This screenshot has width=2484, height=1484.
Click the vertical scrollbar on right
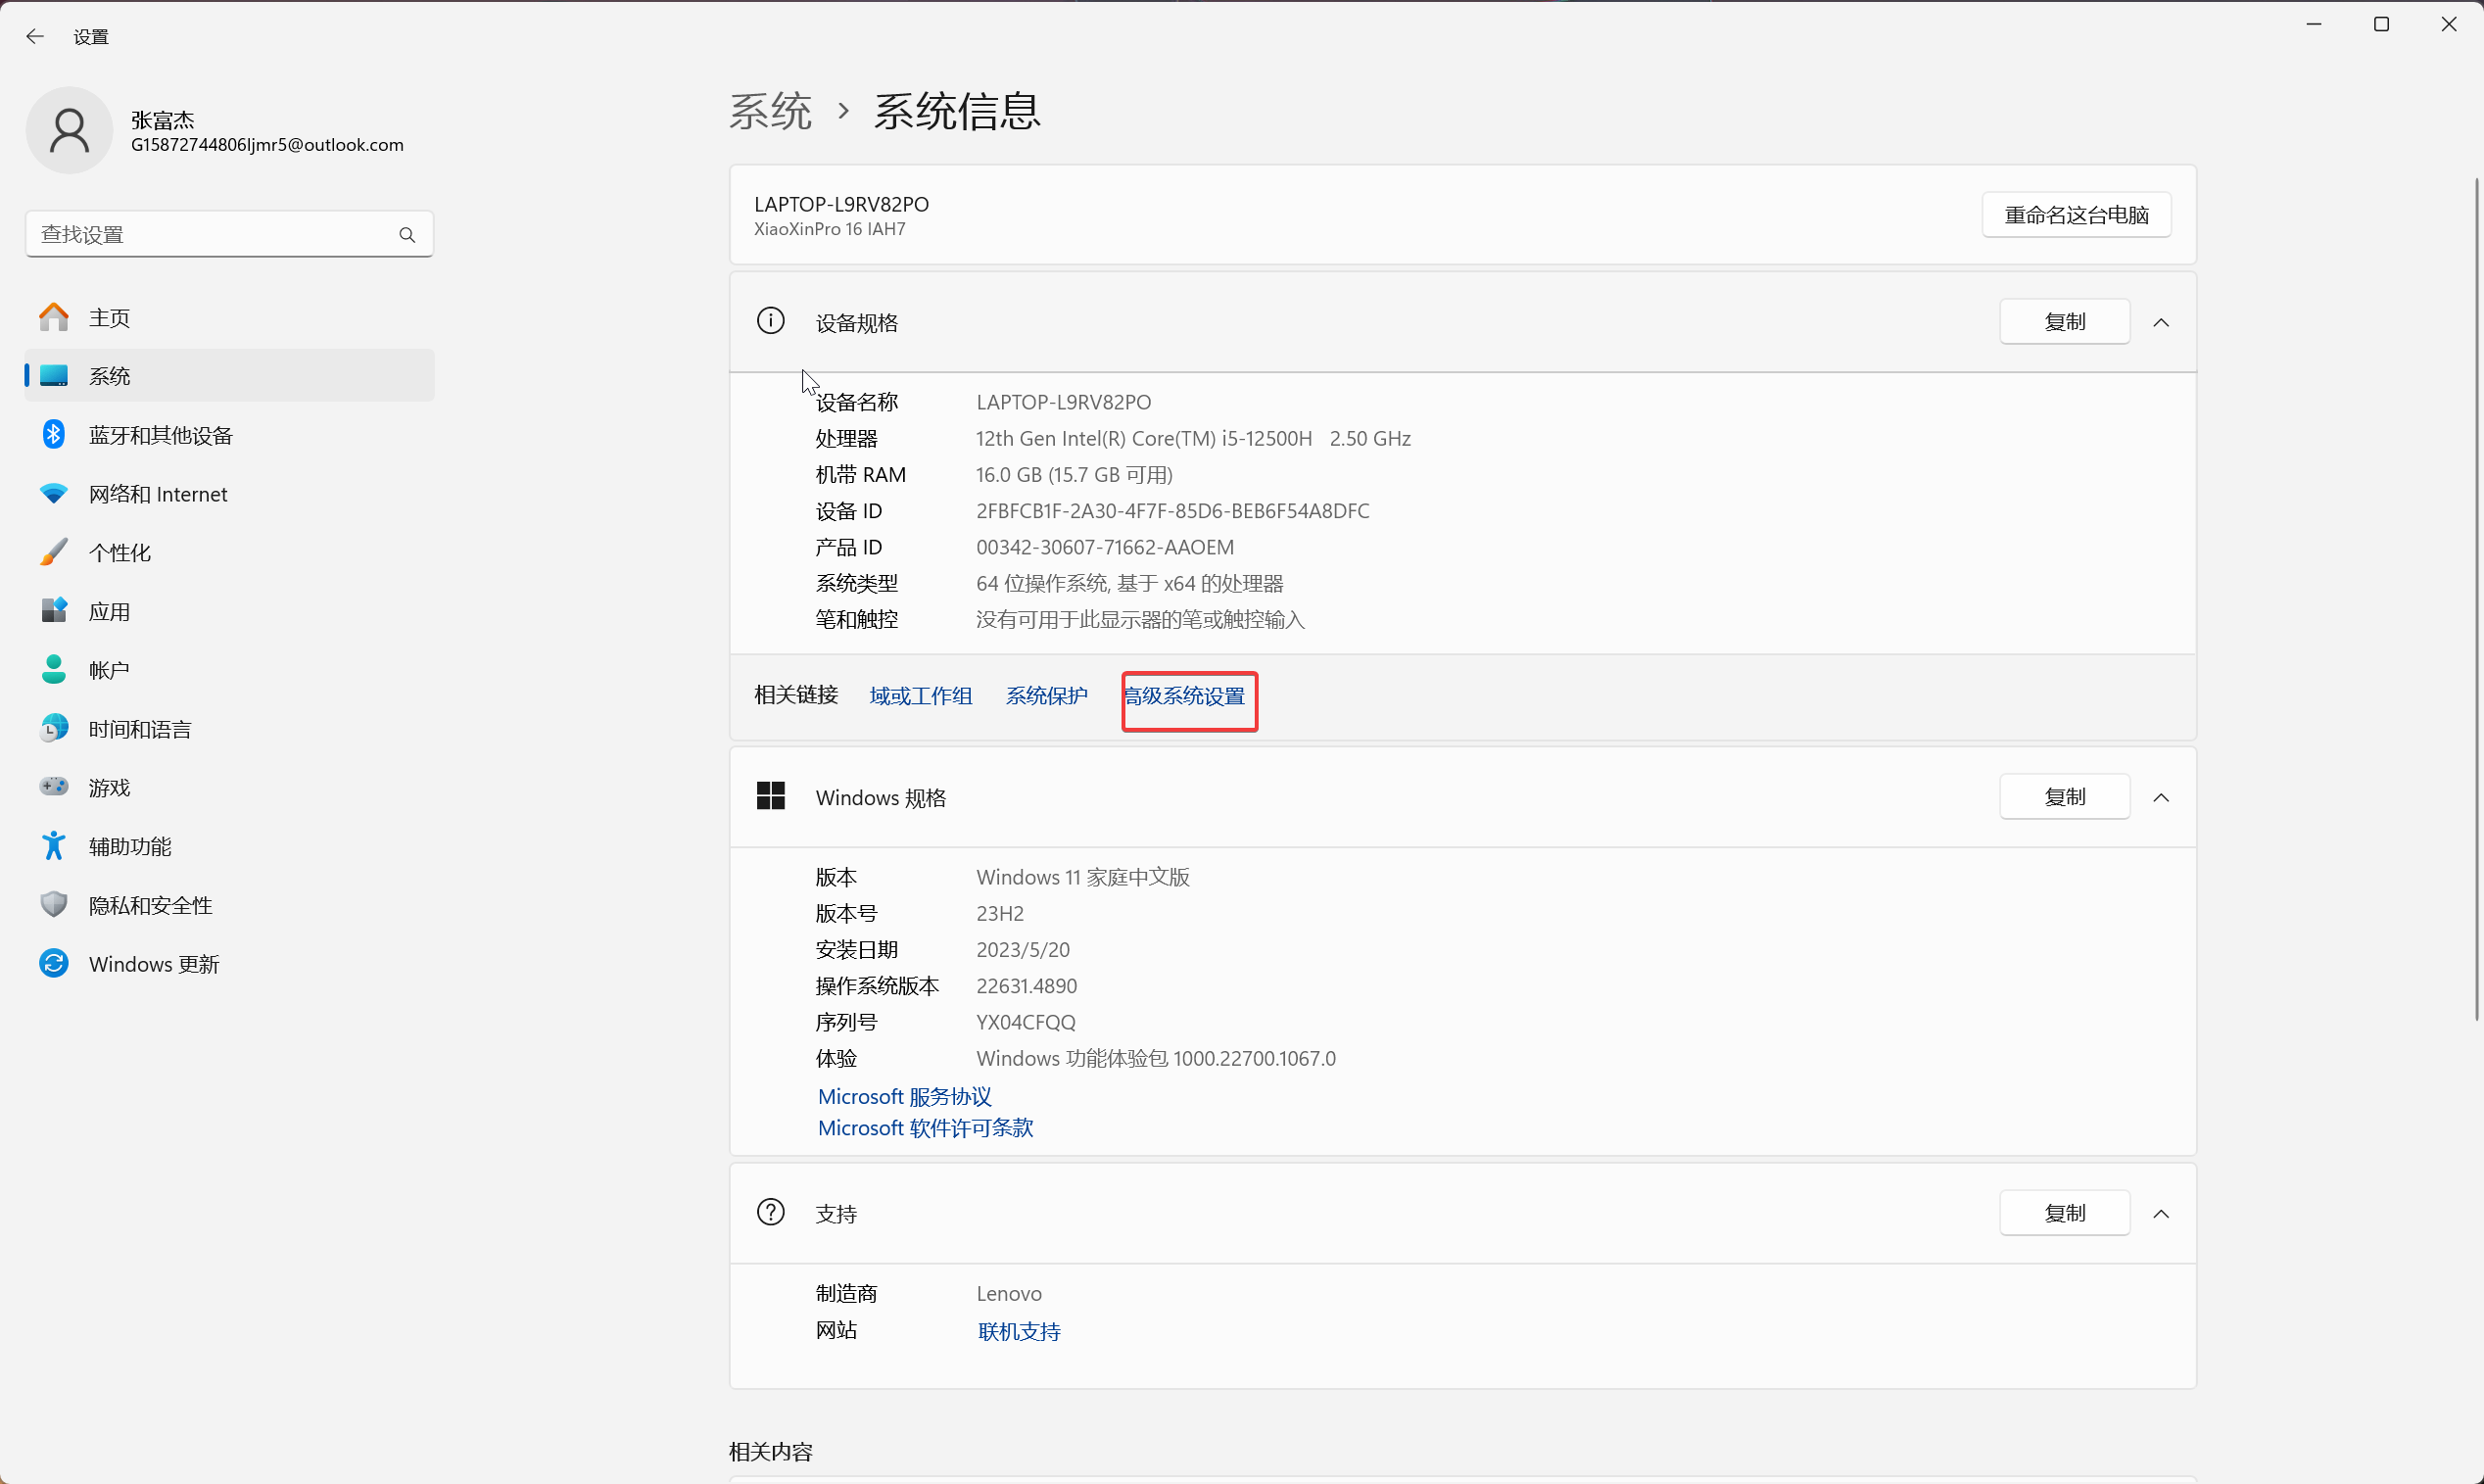[x=2476, y=600]
